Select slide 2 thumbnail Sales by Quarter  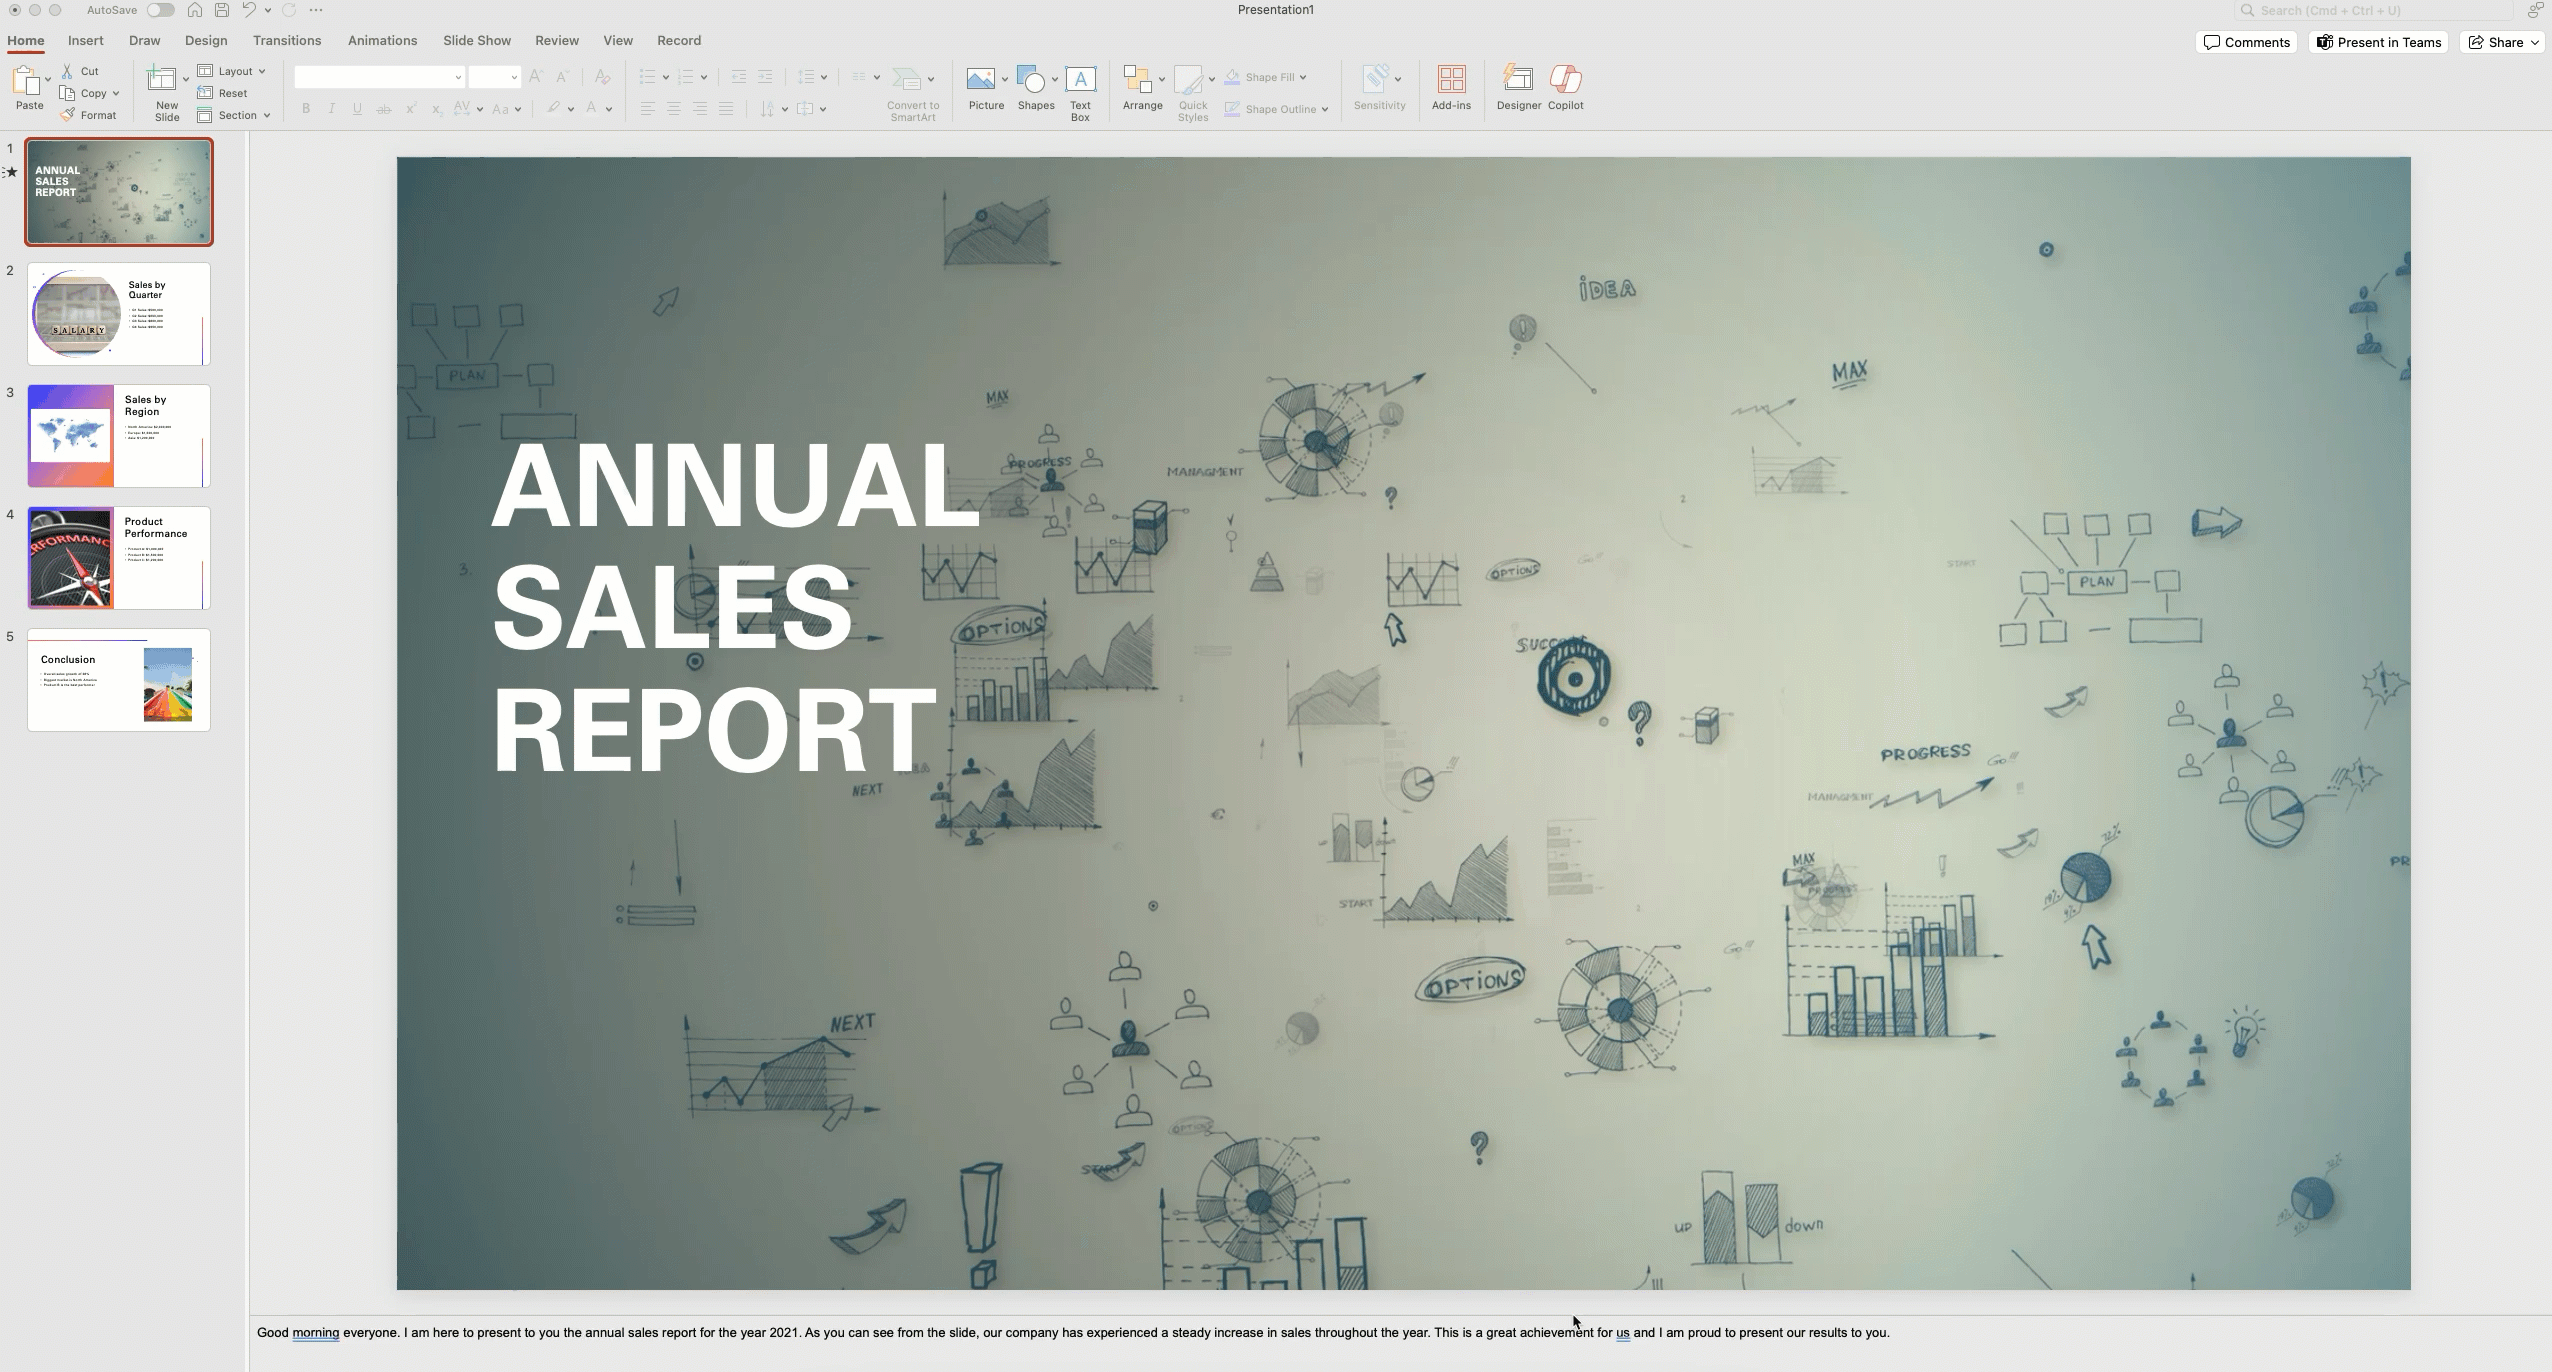[119, 314]
